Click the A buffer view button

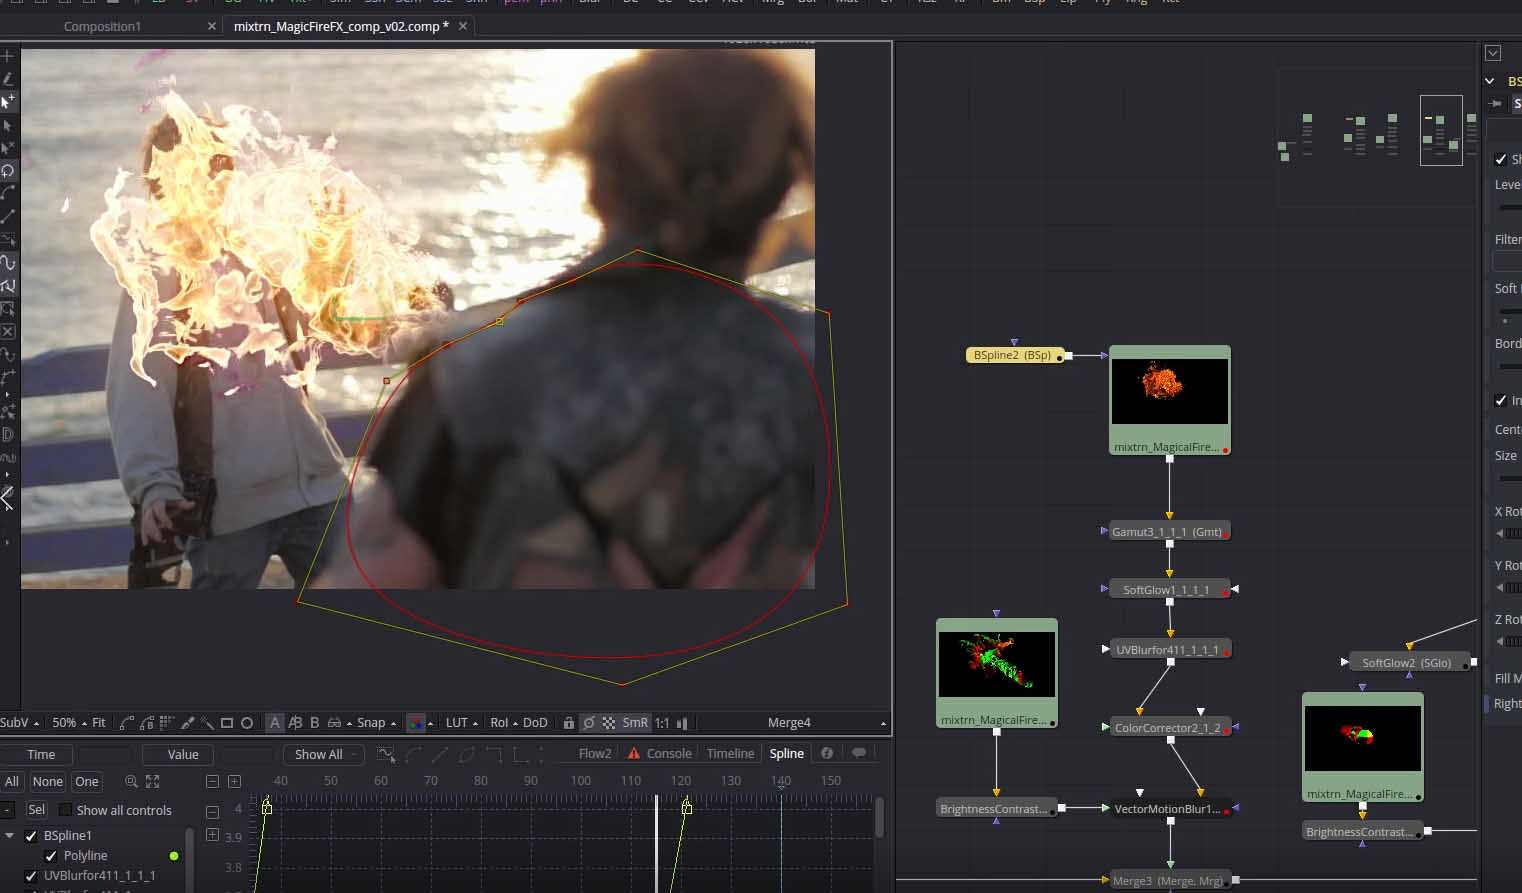(275, 723)
